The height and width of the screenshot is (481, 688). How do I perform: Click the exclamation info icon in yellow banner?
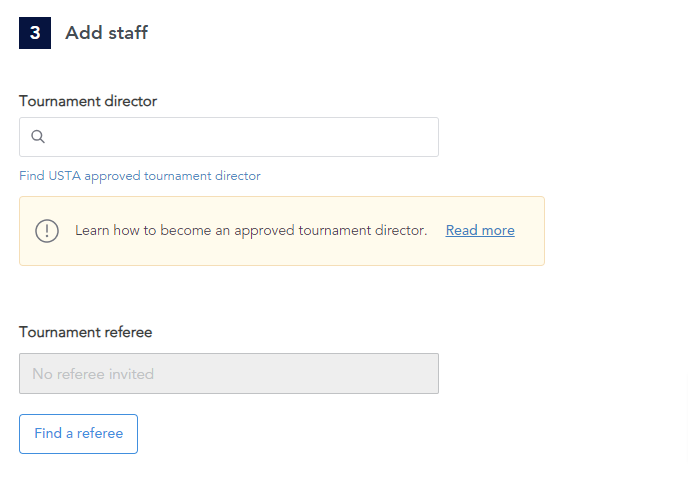[47, 231]
